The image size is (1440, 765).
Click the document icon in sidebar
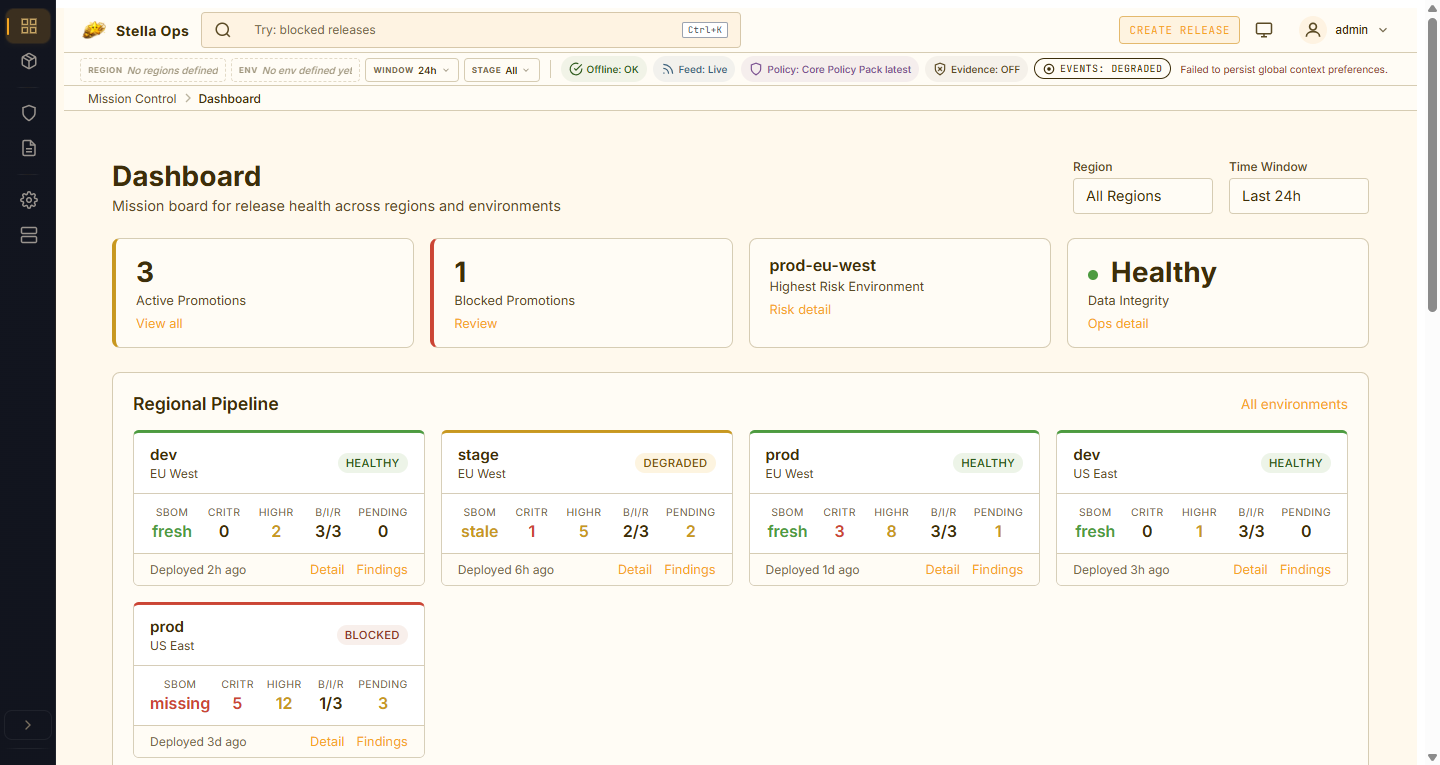point(29,148)
